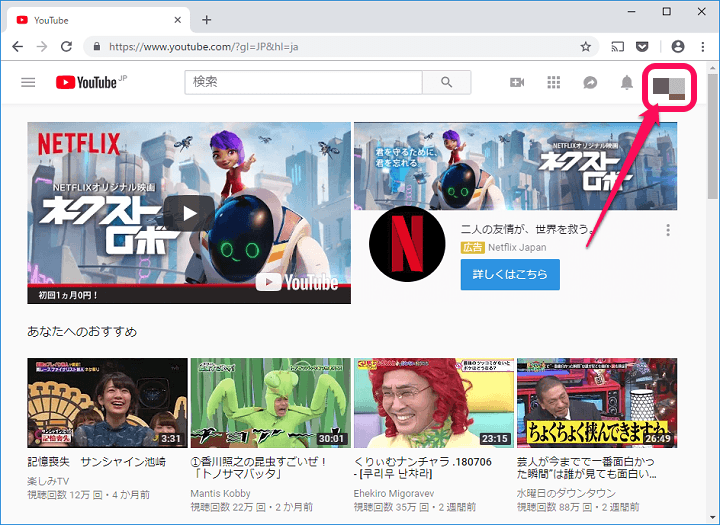Screen dimensions: 720x525
Task: Focus the 検索 search box
Action: coord(304,82)
